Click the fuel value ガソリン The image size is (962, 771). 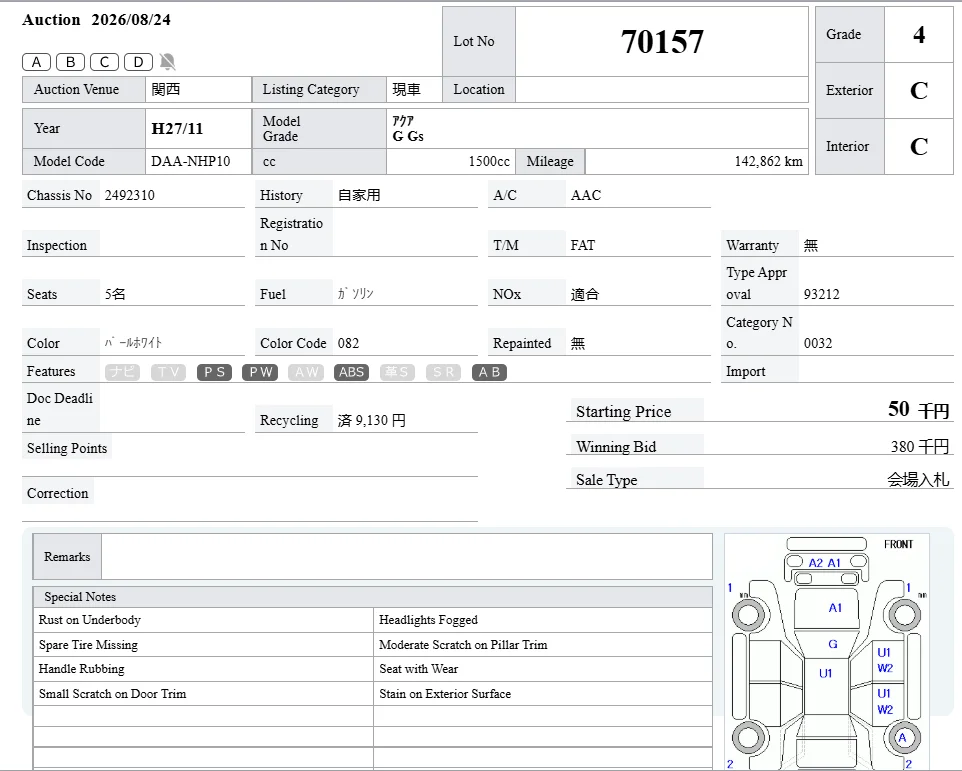point(355,294)
